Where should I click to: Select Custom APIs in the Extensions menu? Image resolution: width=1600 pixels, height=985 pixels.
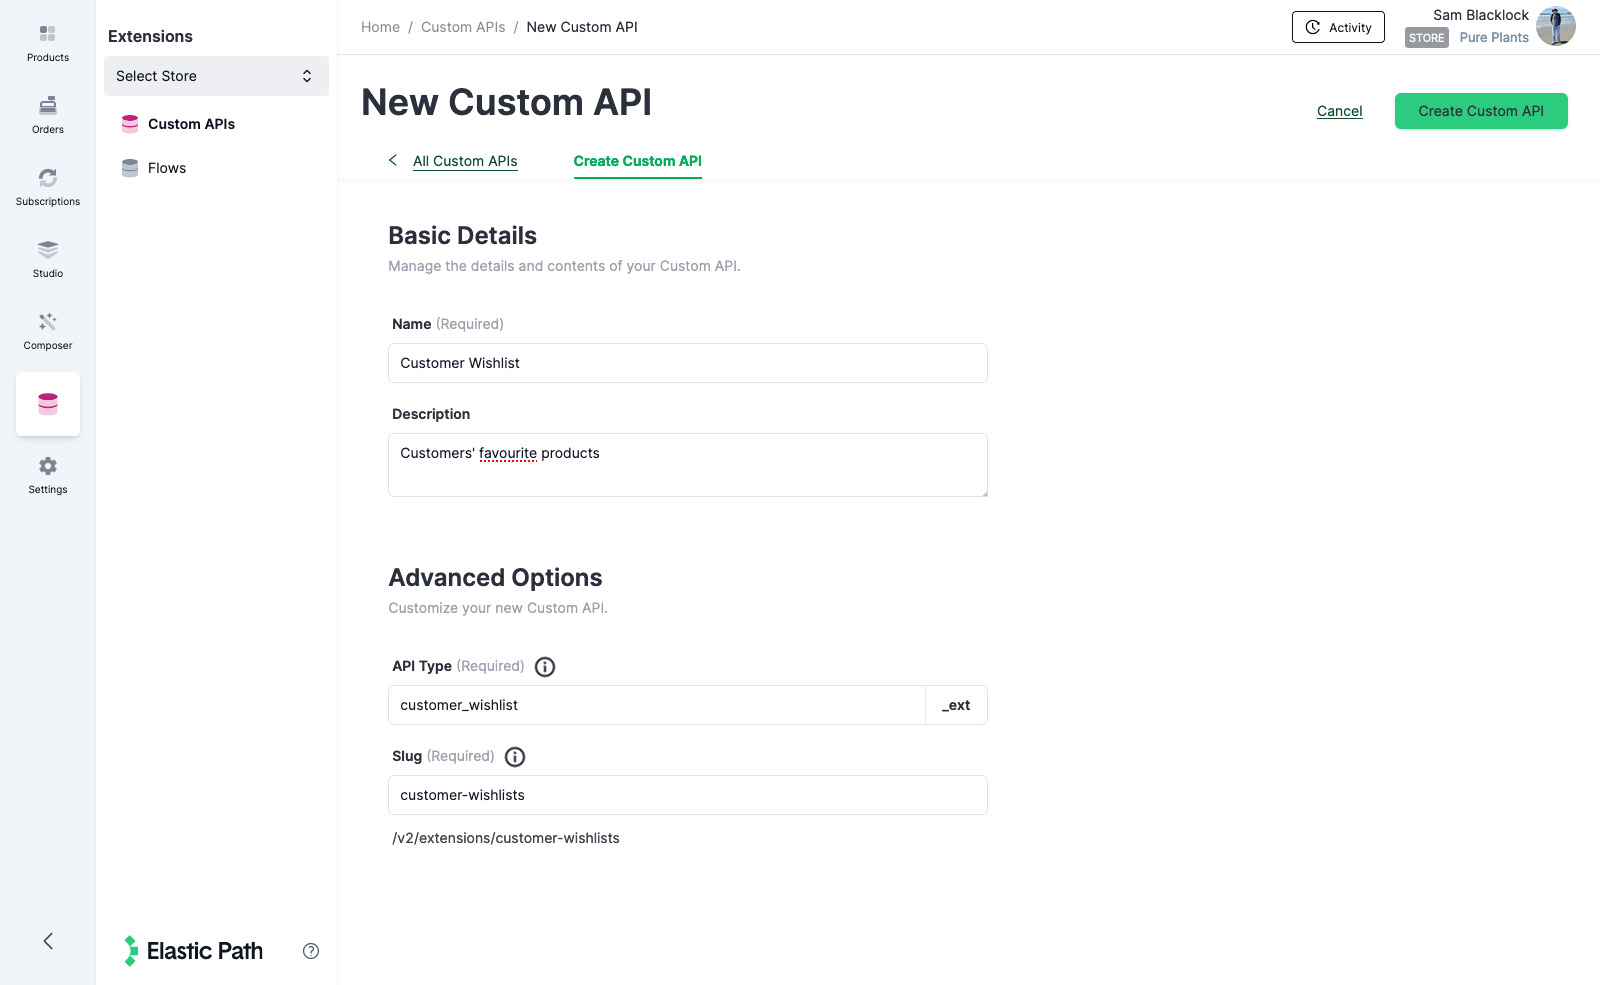coord(191,124)
